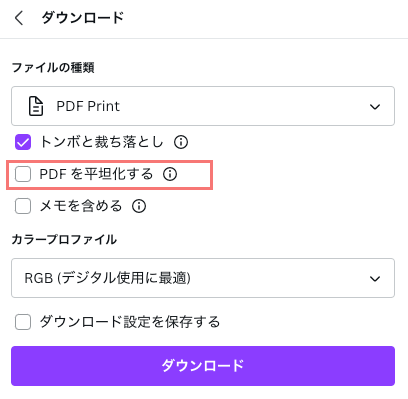The width and height of the screenshot is (408, 399).
Task: Open the RGB (デジタル使用に最適) dropdown
Action: (x=203, y=278)
